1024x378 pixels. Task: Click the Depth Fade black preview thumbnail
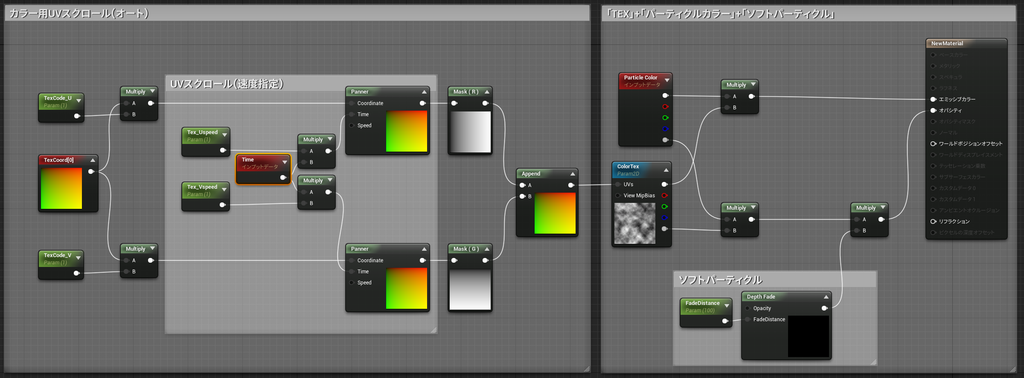[x=808, y=336]
